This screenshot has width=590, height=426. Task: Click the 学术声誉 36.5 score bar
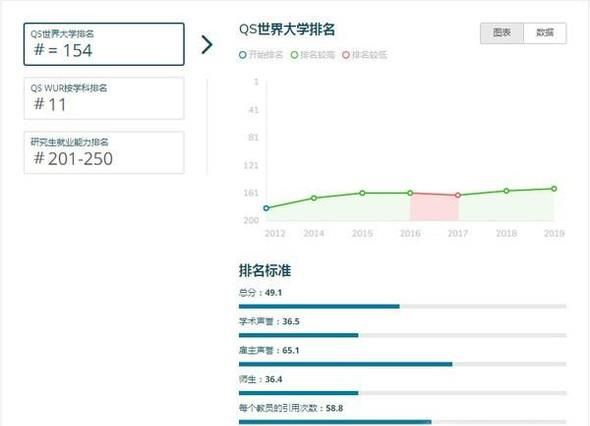pos(403,335)
